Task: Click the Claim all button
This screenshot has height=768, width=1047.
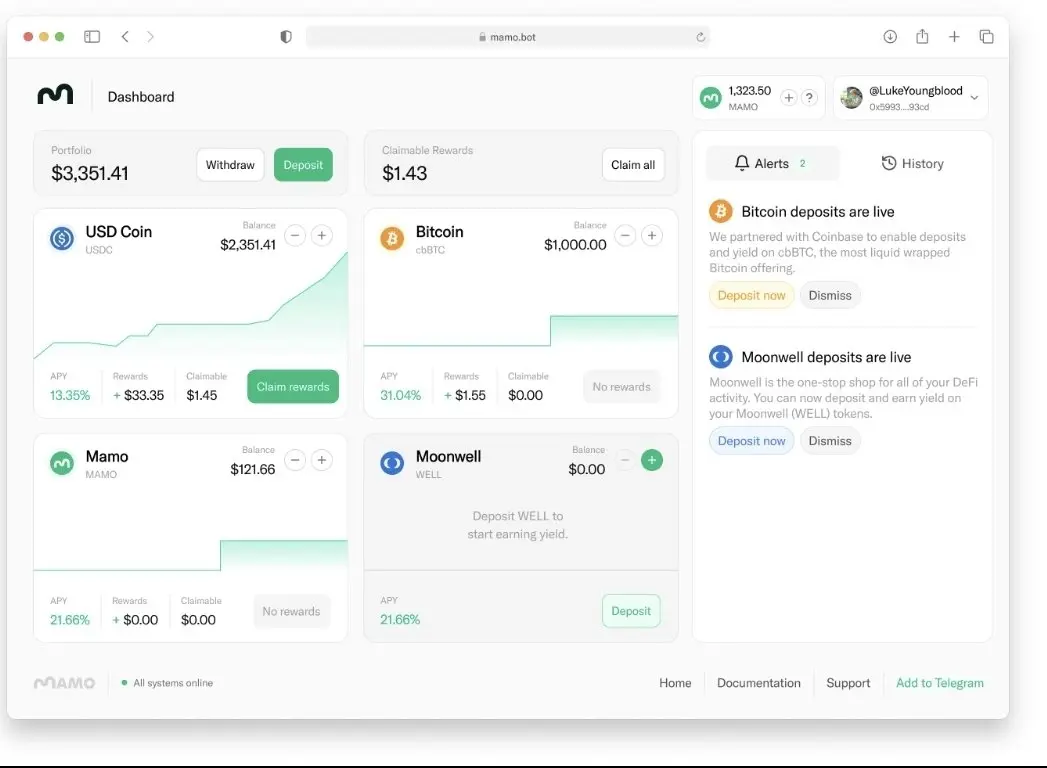Action: pyautogui.click(x=633, y=165)
